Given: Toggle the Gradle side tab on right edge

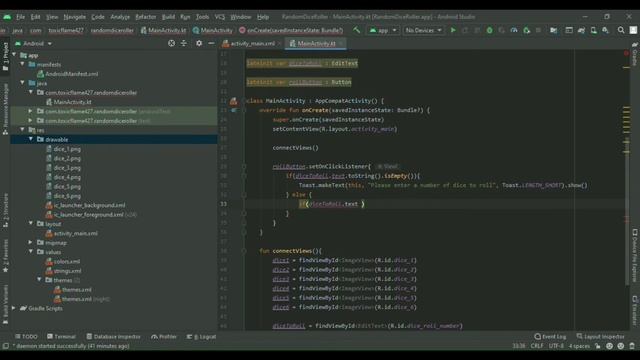Looking at the screenshot, I should coord(634,53).
